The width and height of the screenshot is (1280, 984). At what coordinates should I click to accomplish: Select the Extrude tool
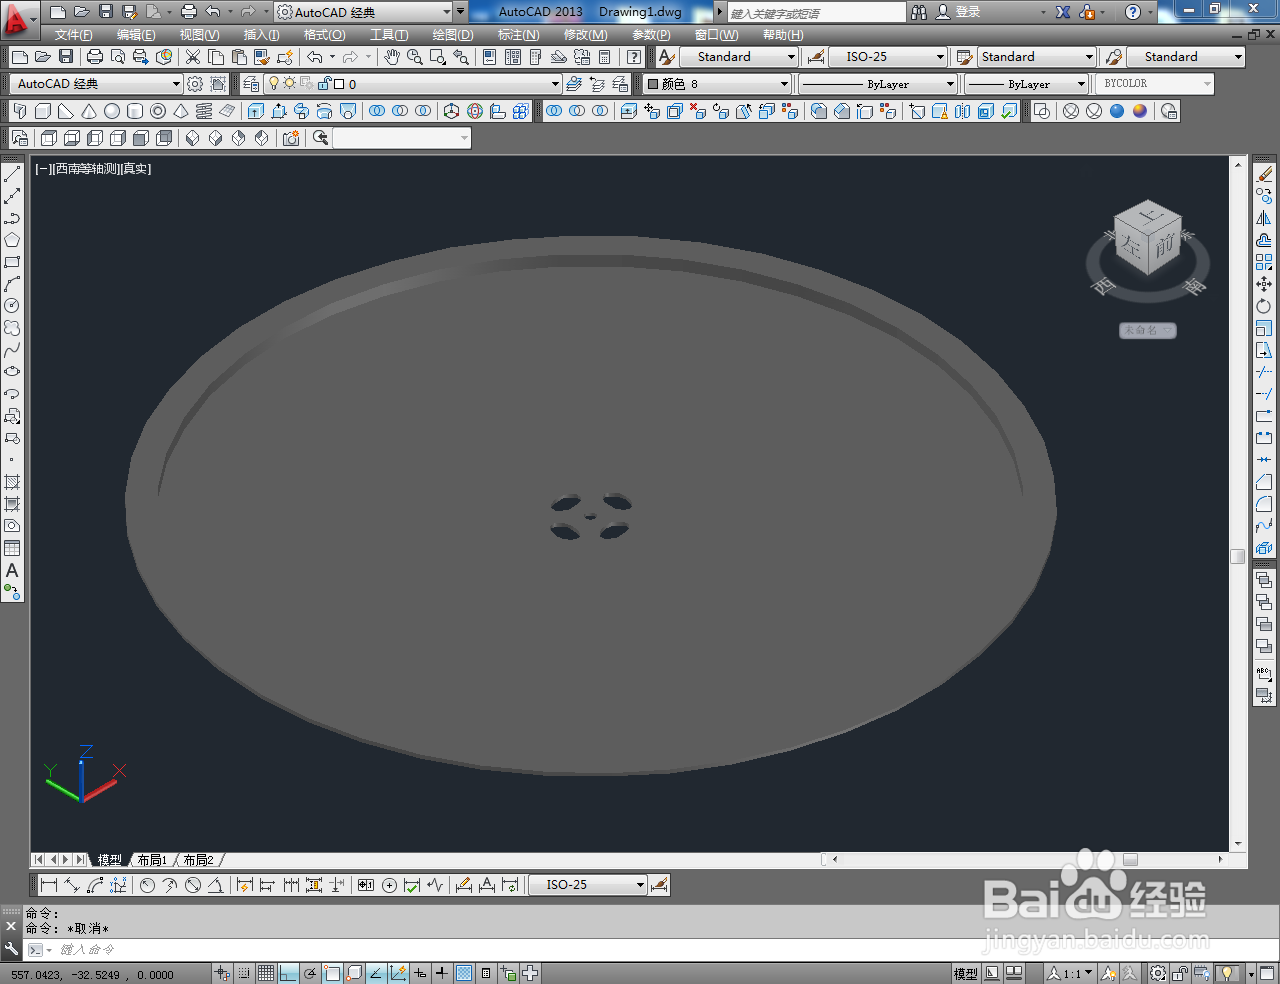[256, 111]
